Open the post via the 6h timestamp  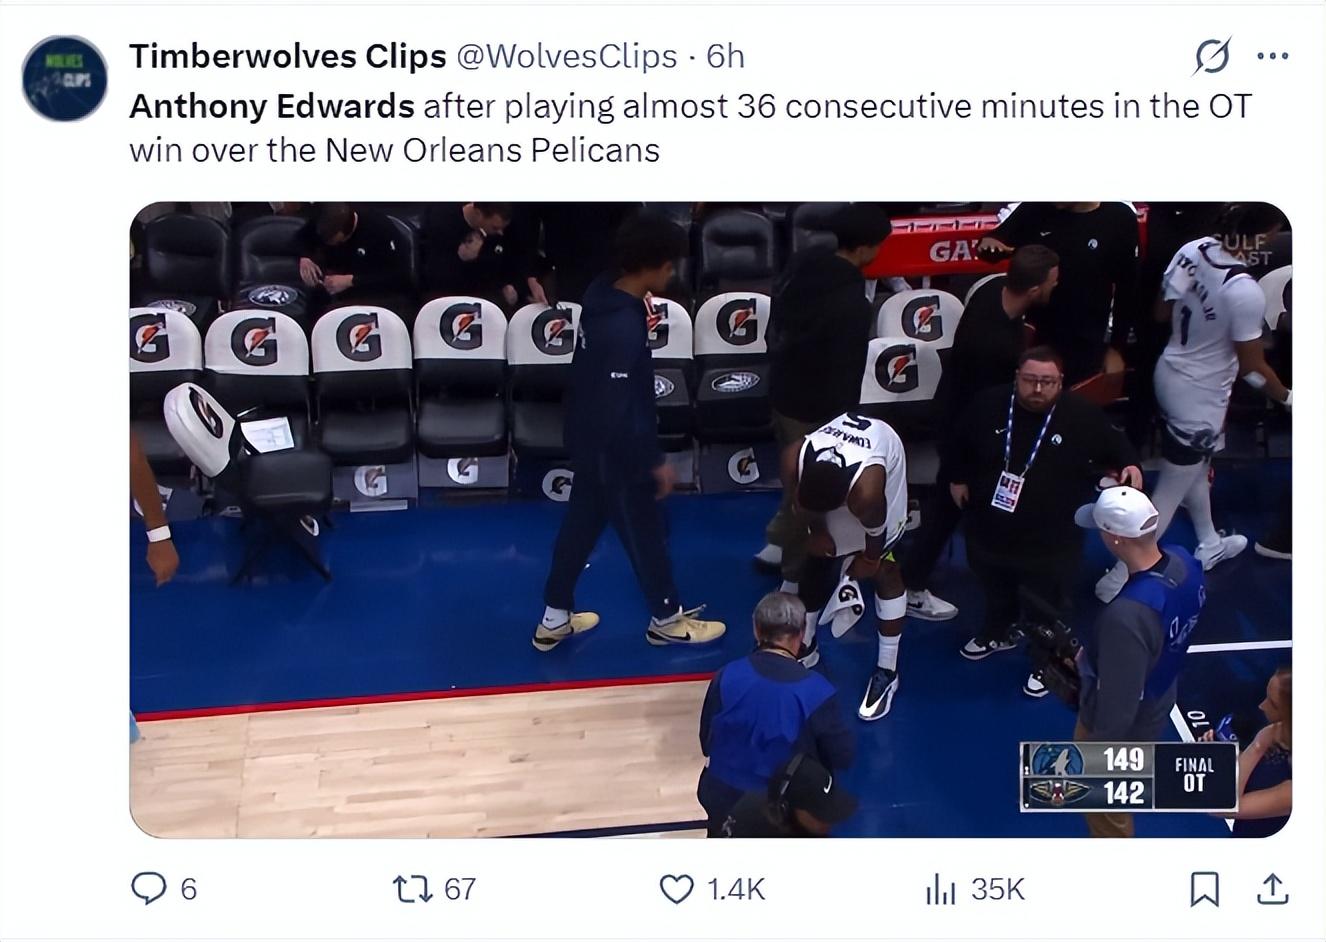point(725,56)
